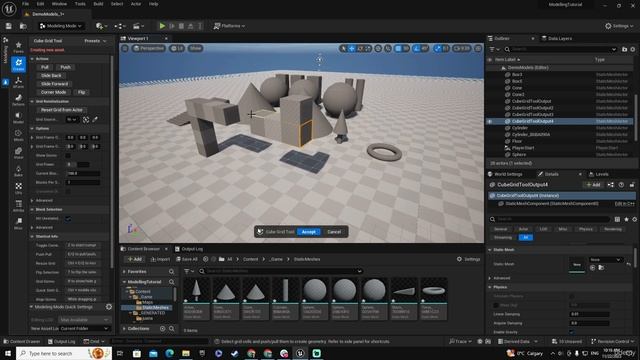Click the Slide Forward button

[54, 84]
